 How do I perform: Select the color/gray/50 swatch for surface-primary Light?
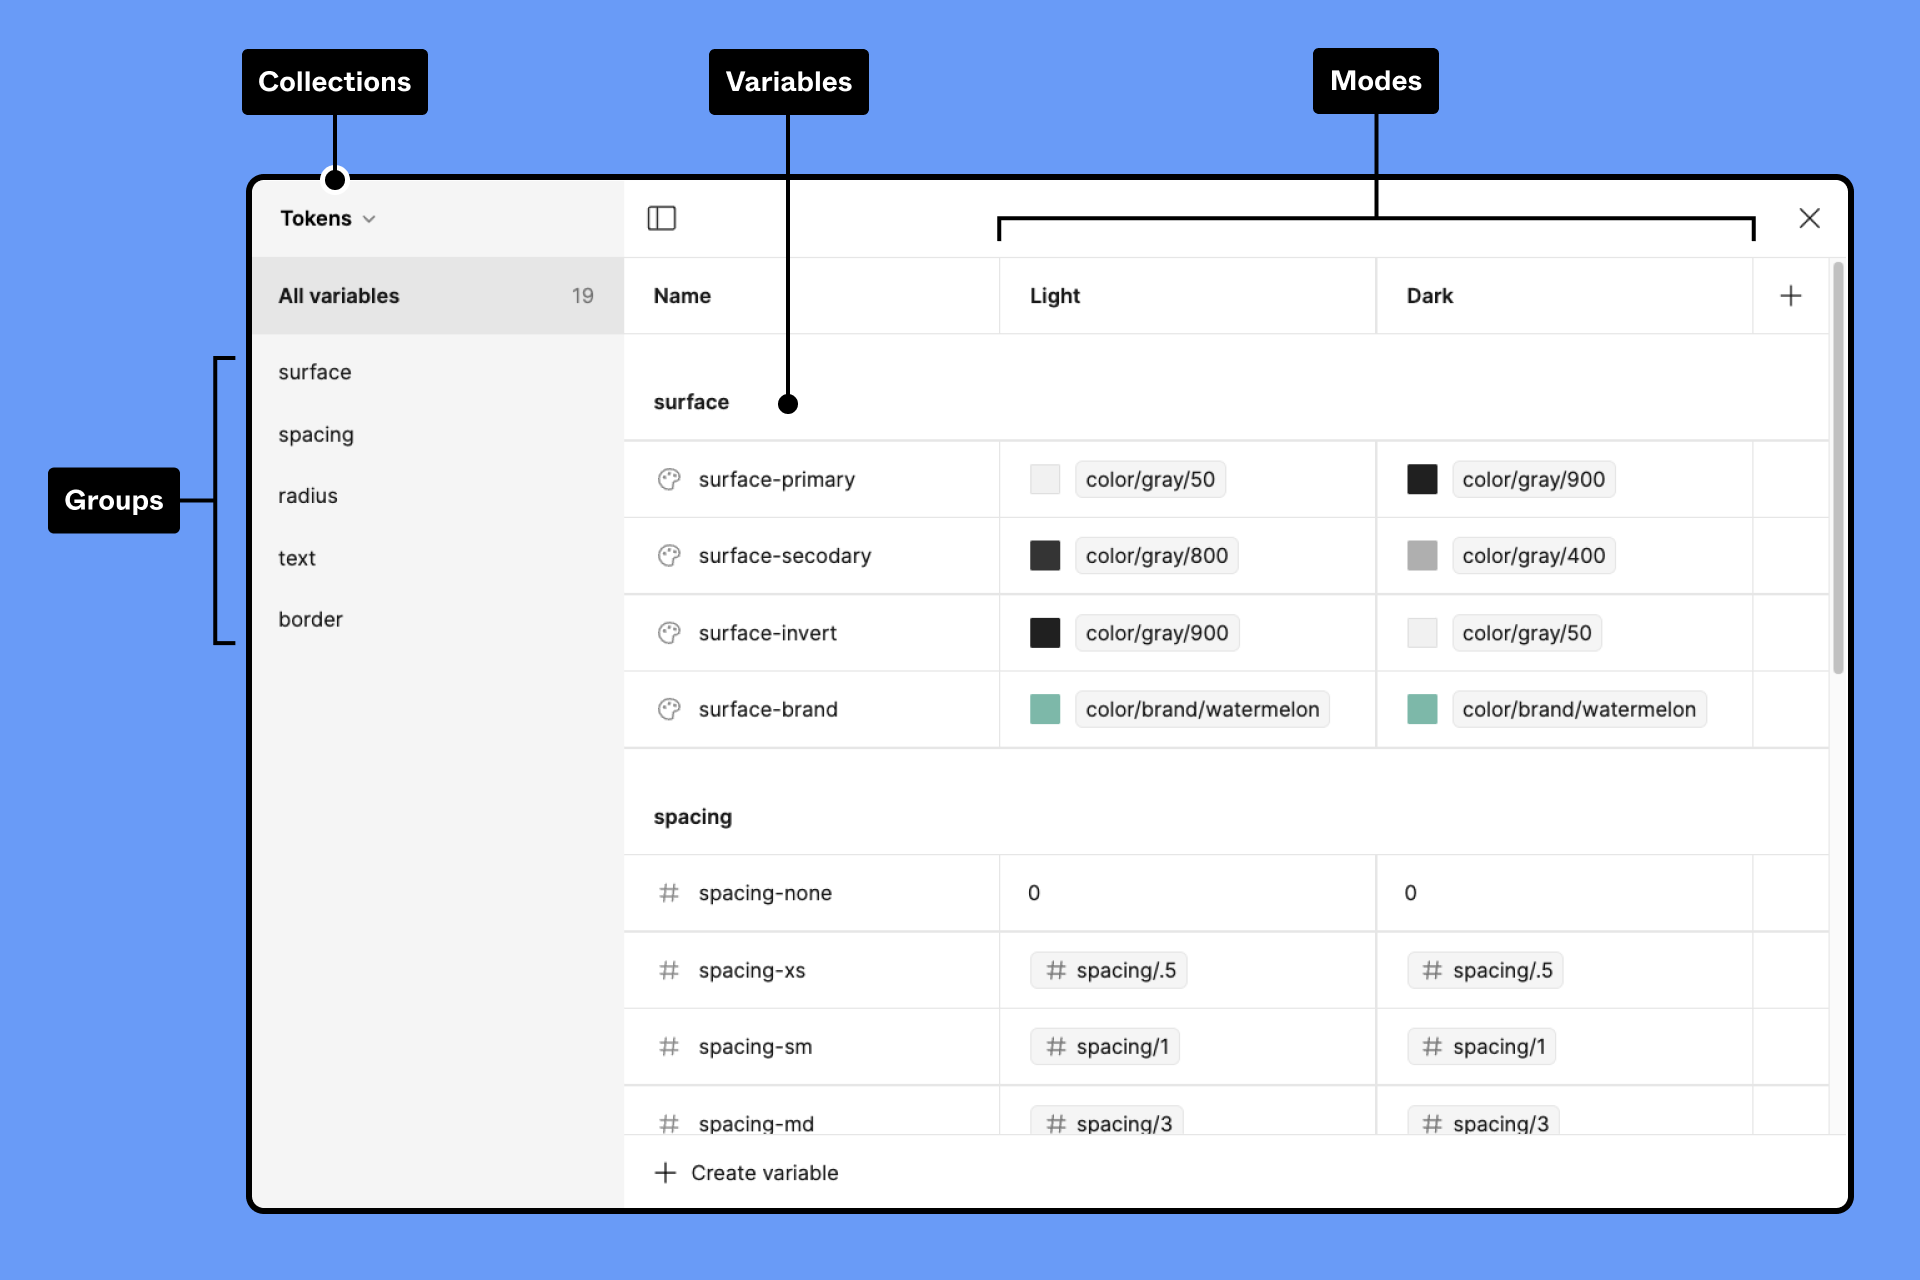pyautogui.click(x=1041, y=479)
